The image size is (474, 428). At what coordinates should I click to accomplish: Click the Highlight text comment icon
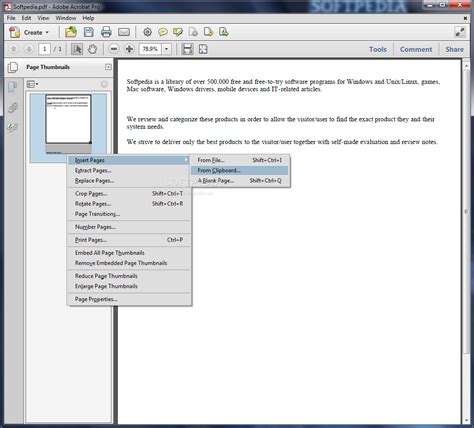[178, 32]
